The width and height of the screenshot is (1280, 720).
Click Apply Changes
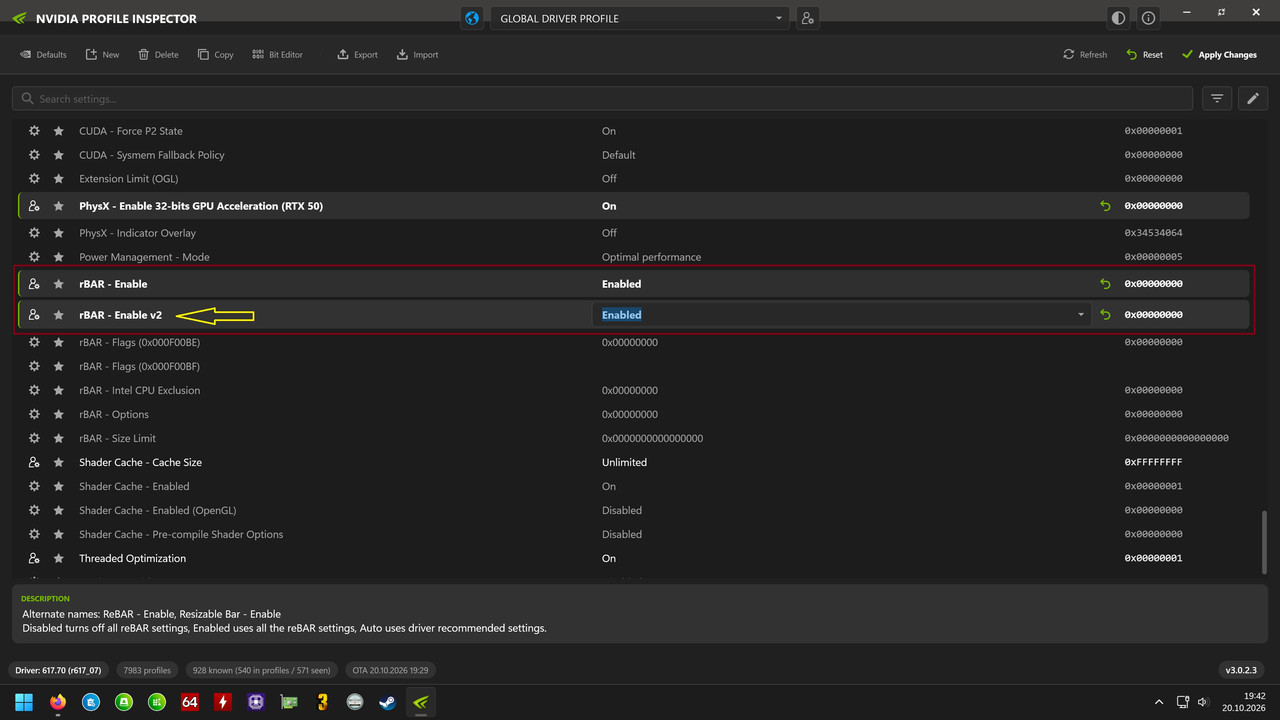(1219, 55)
